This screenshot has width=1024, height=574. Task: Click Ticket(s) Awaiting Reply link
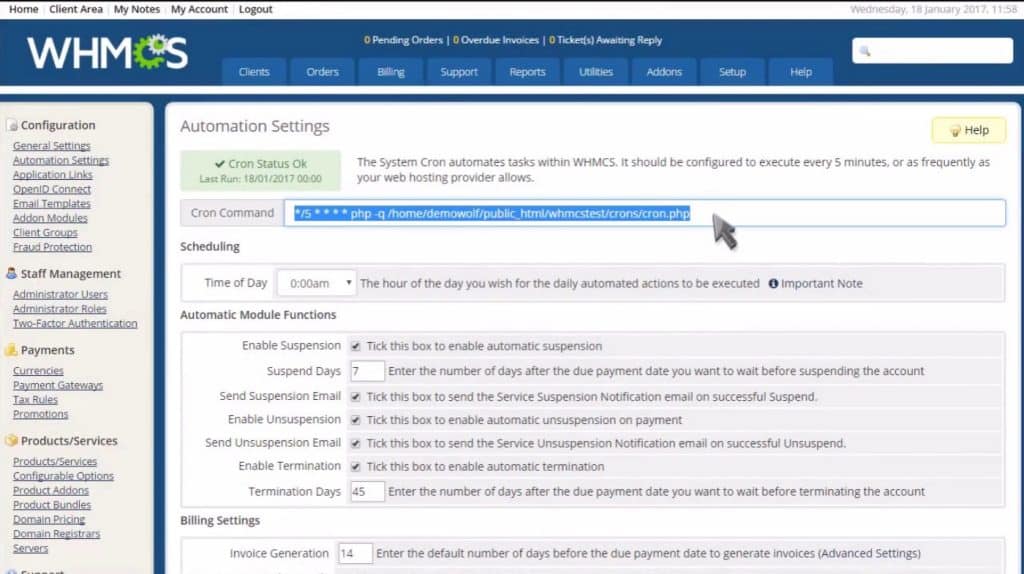pyautogui.click(x=605, y=40)
